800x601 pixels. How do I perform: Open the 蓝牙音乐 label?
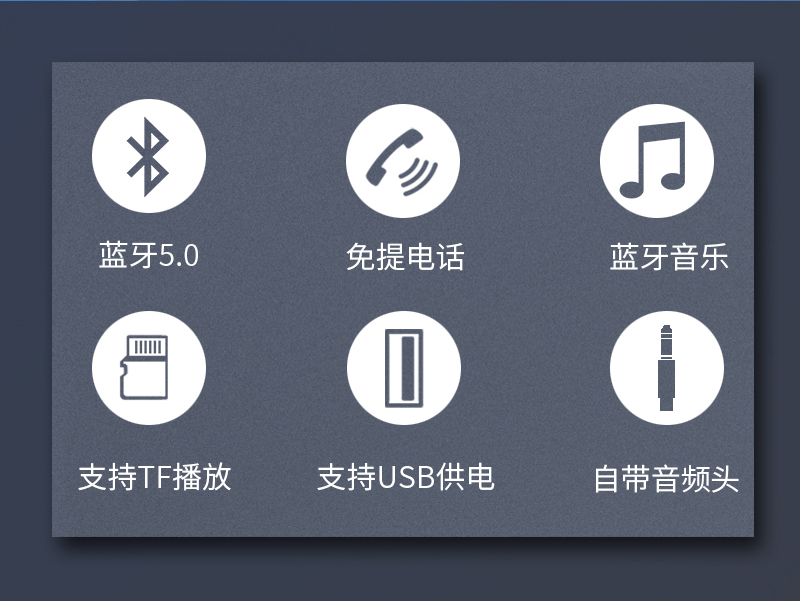[x=669, y=257]
